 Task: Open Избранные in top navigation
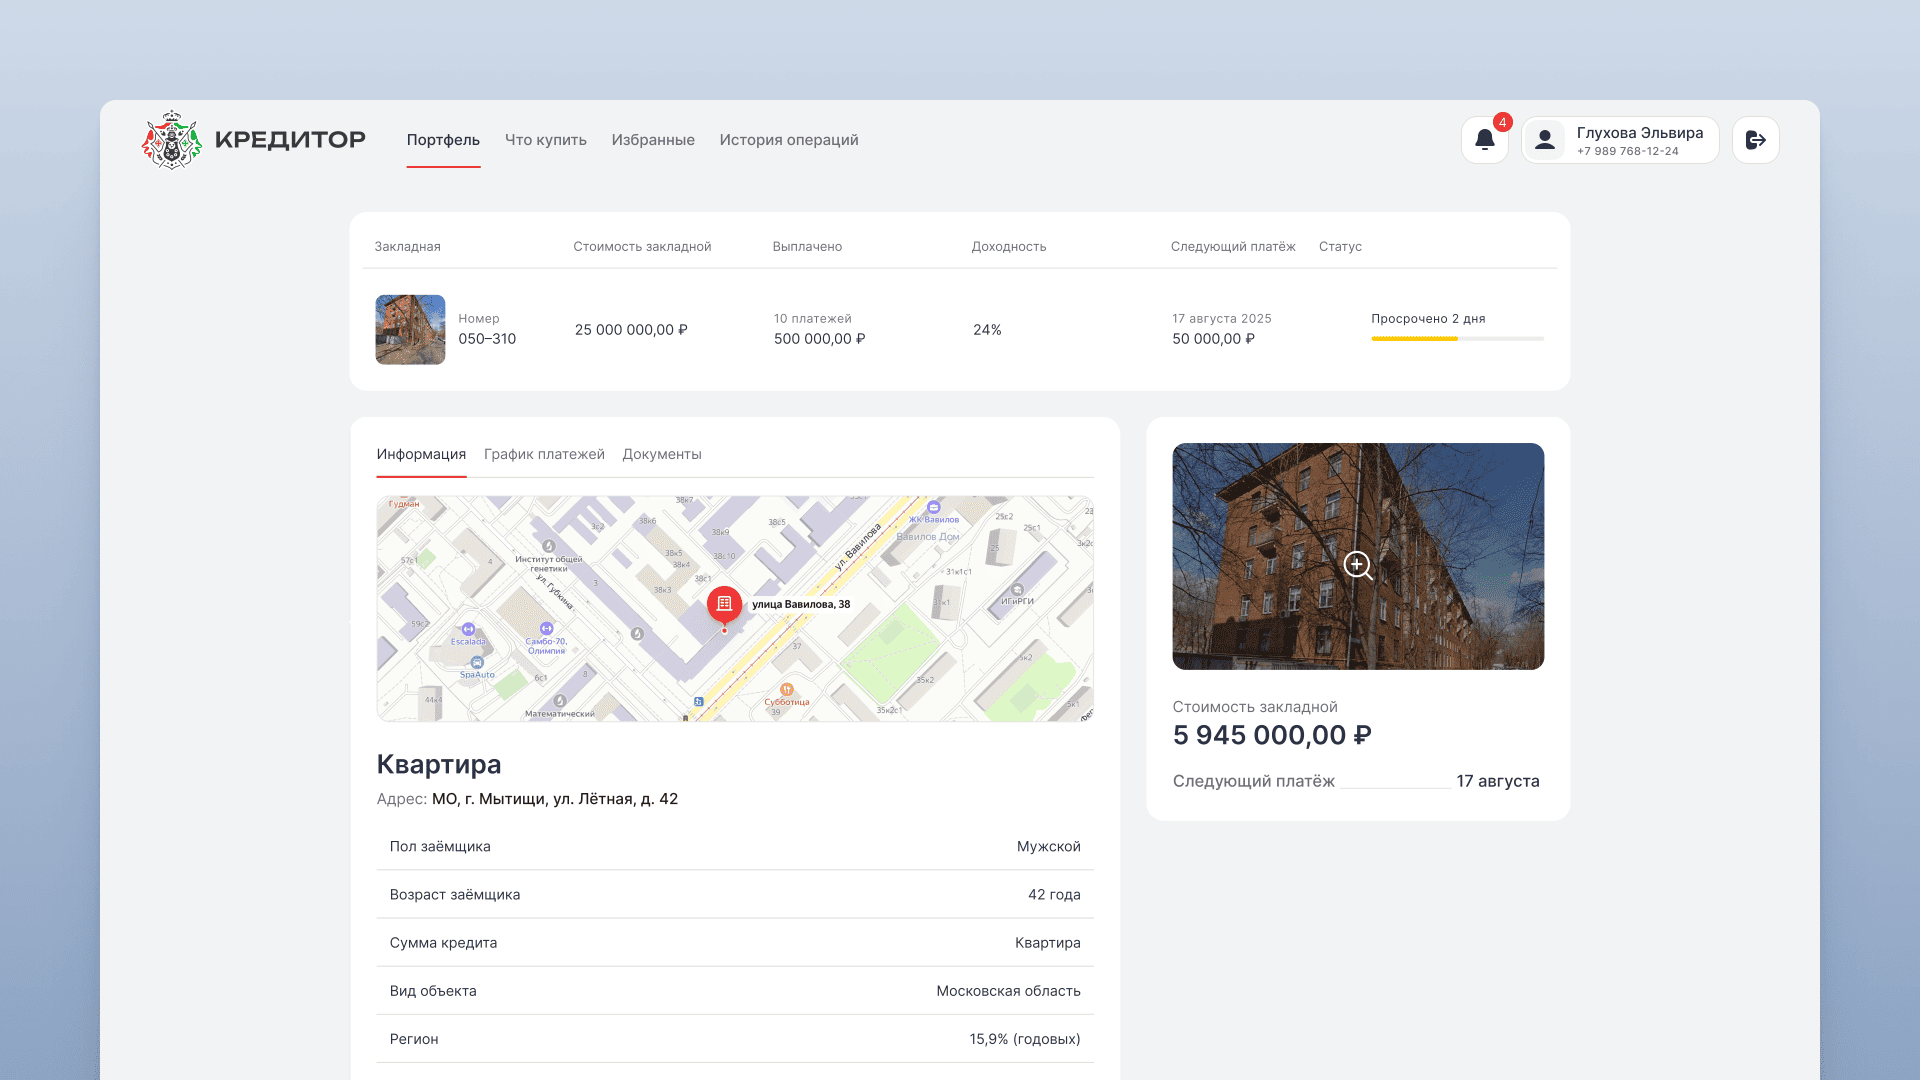point(653,140)
